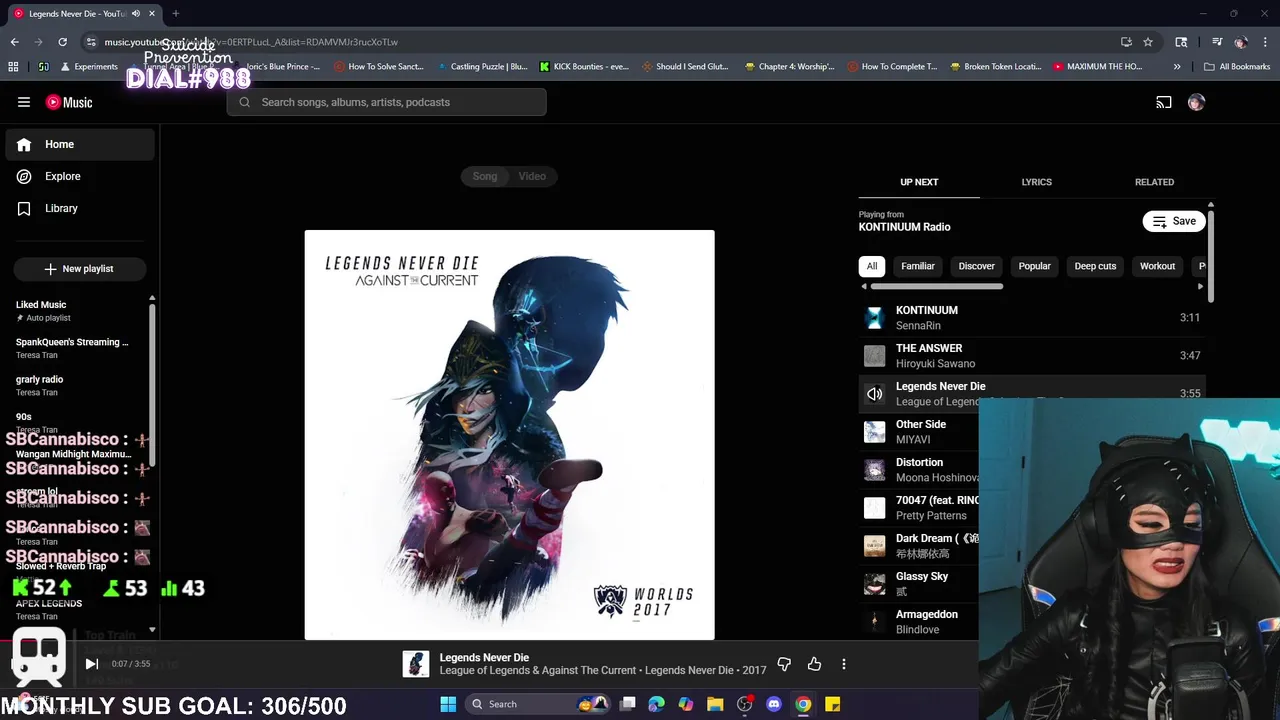Image resolution: width=1280 pixels, height=720 pixels.
Task: Click Glassy Sky track thumbnail
Action: (x=875, y=584)
